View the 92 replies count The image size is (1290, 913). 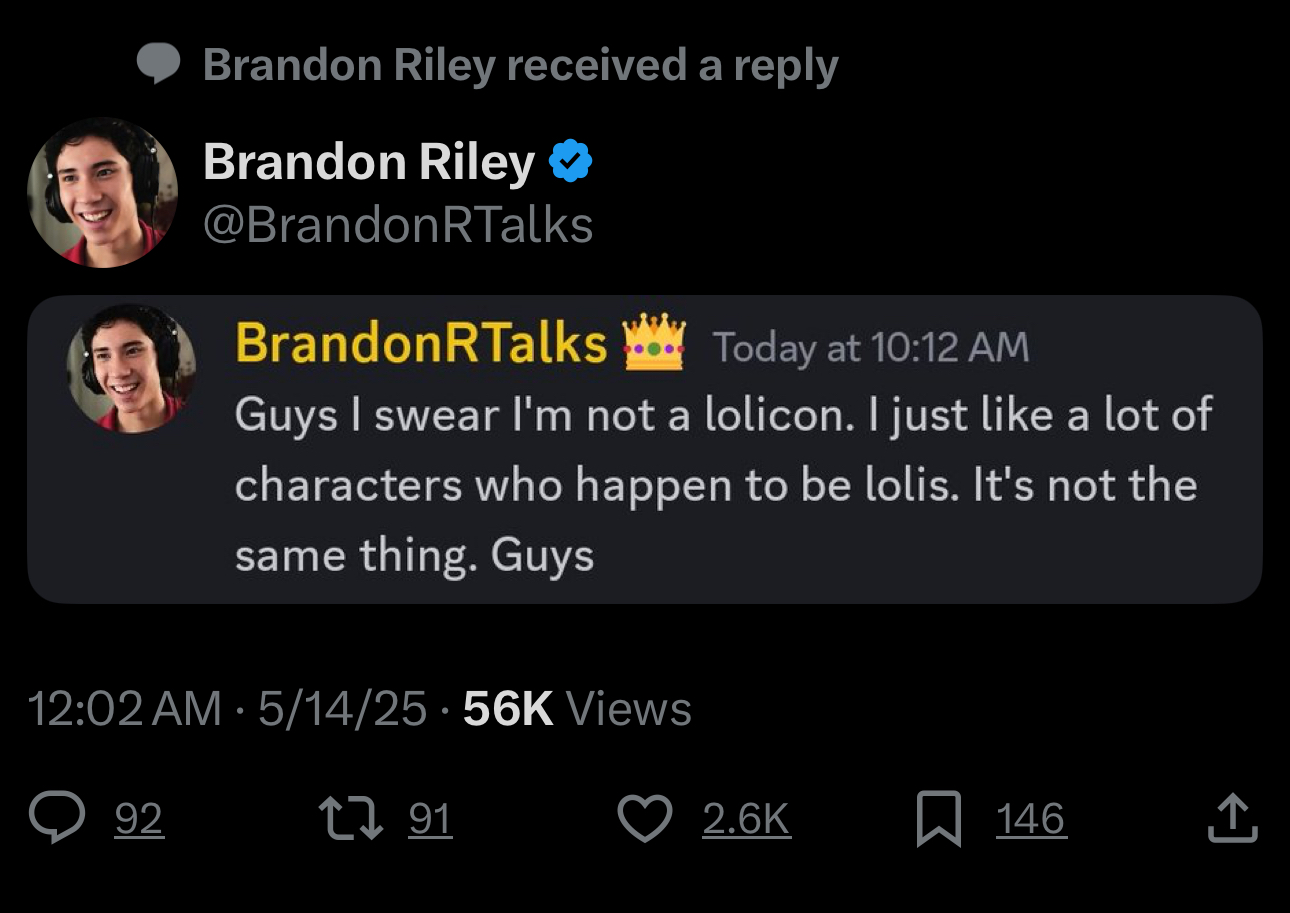[139, 820]
